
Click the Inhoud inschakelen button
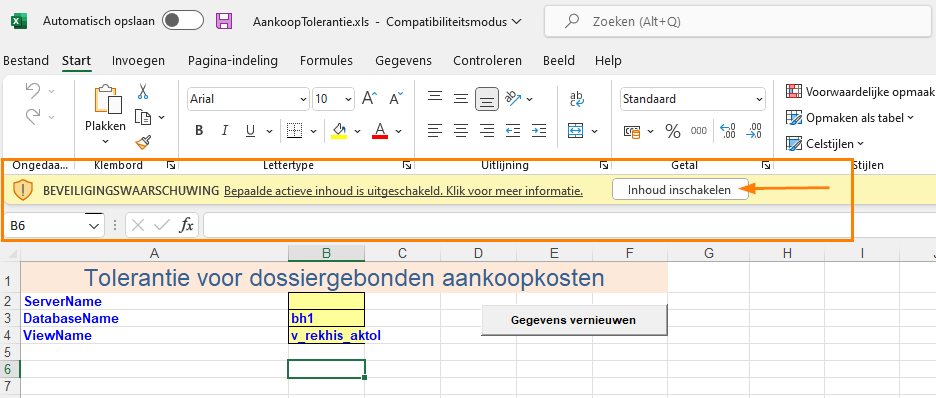(680, 190)
